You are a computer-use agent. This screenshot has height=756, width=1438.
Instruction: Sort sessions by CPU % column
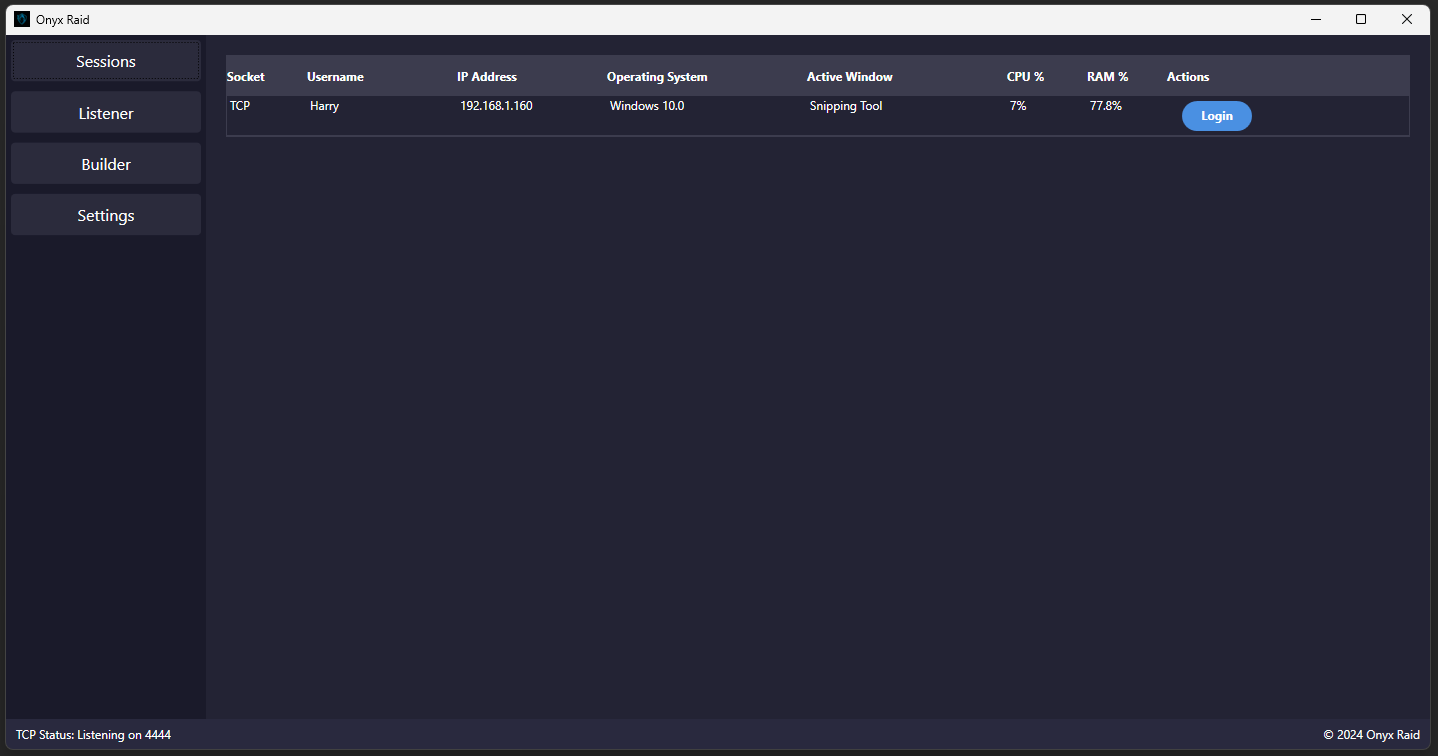pos(1025,76)
